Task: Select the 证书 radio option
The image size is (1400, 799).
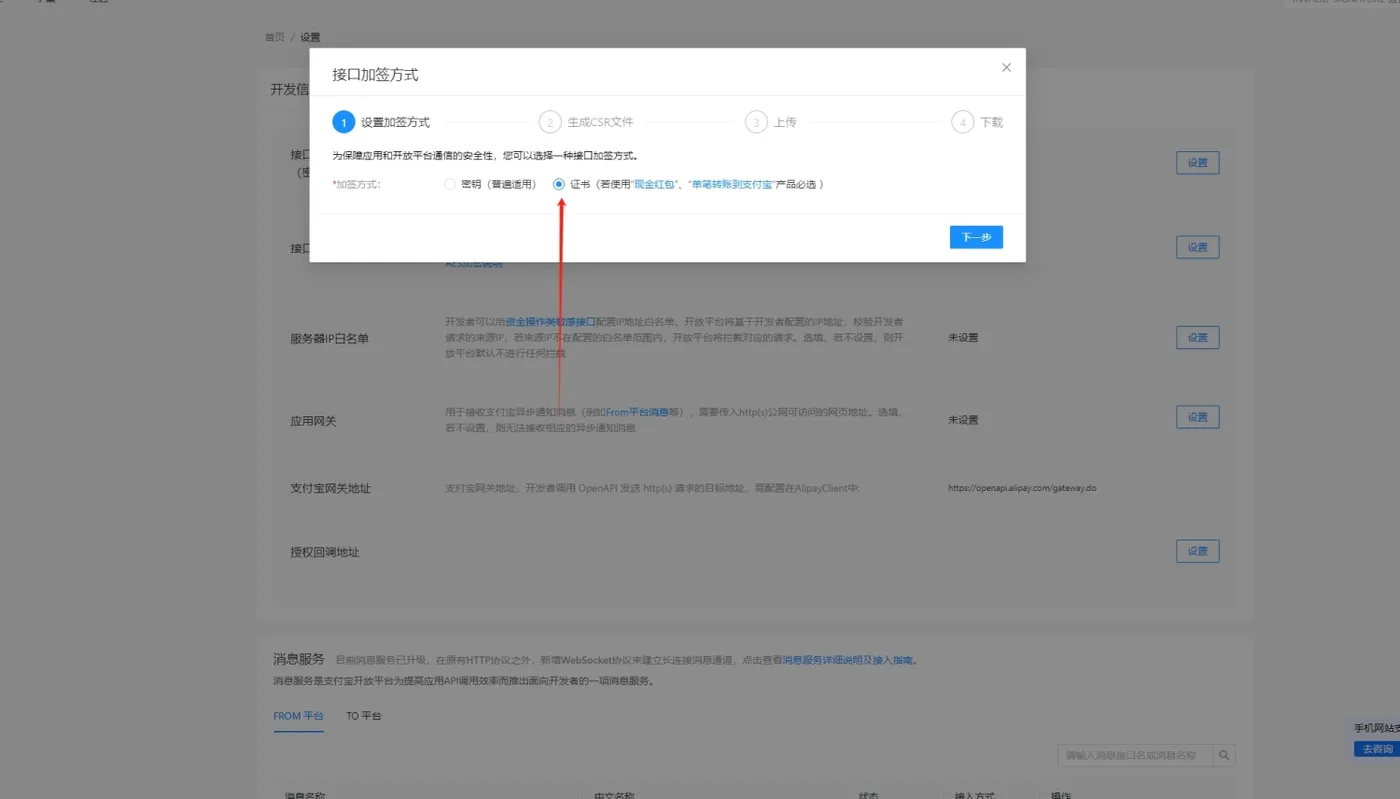Action: pos(559,185)
